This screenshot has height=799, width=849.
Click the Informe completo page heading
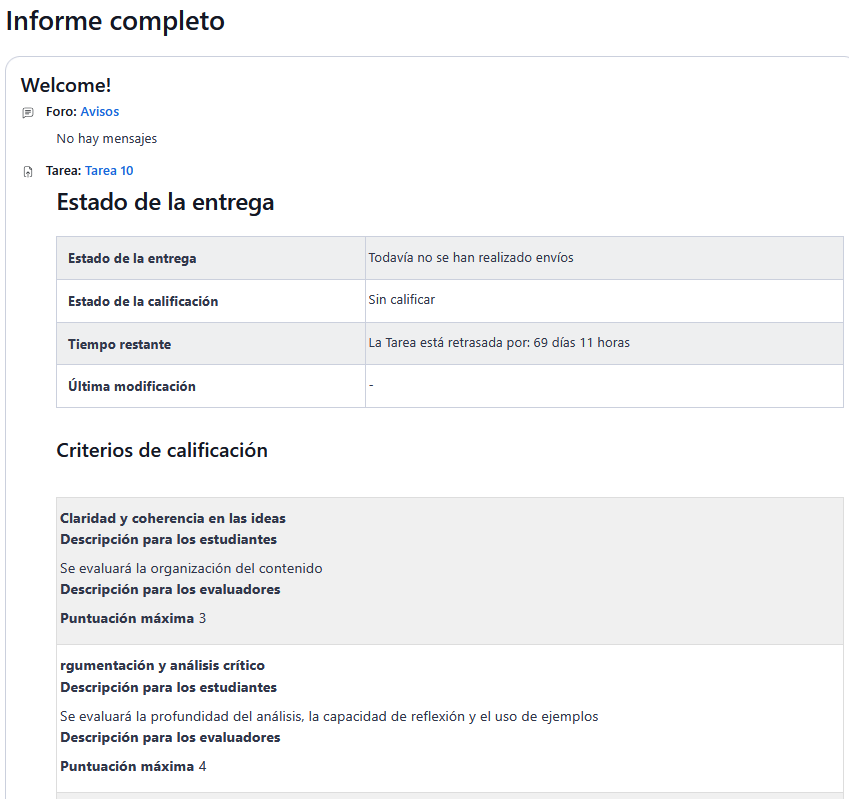coord(115,21)
